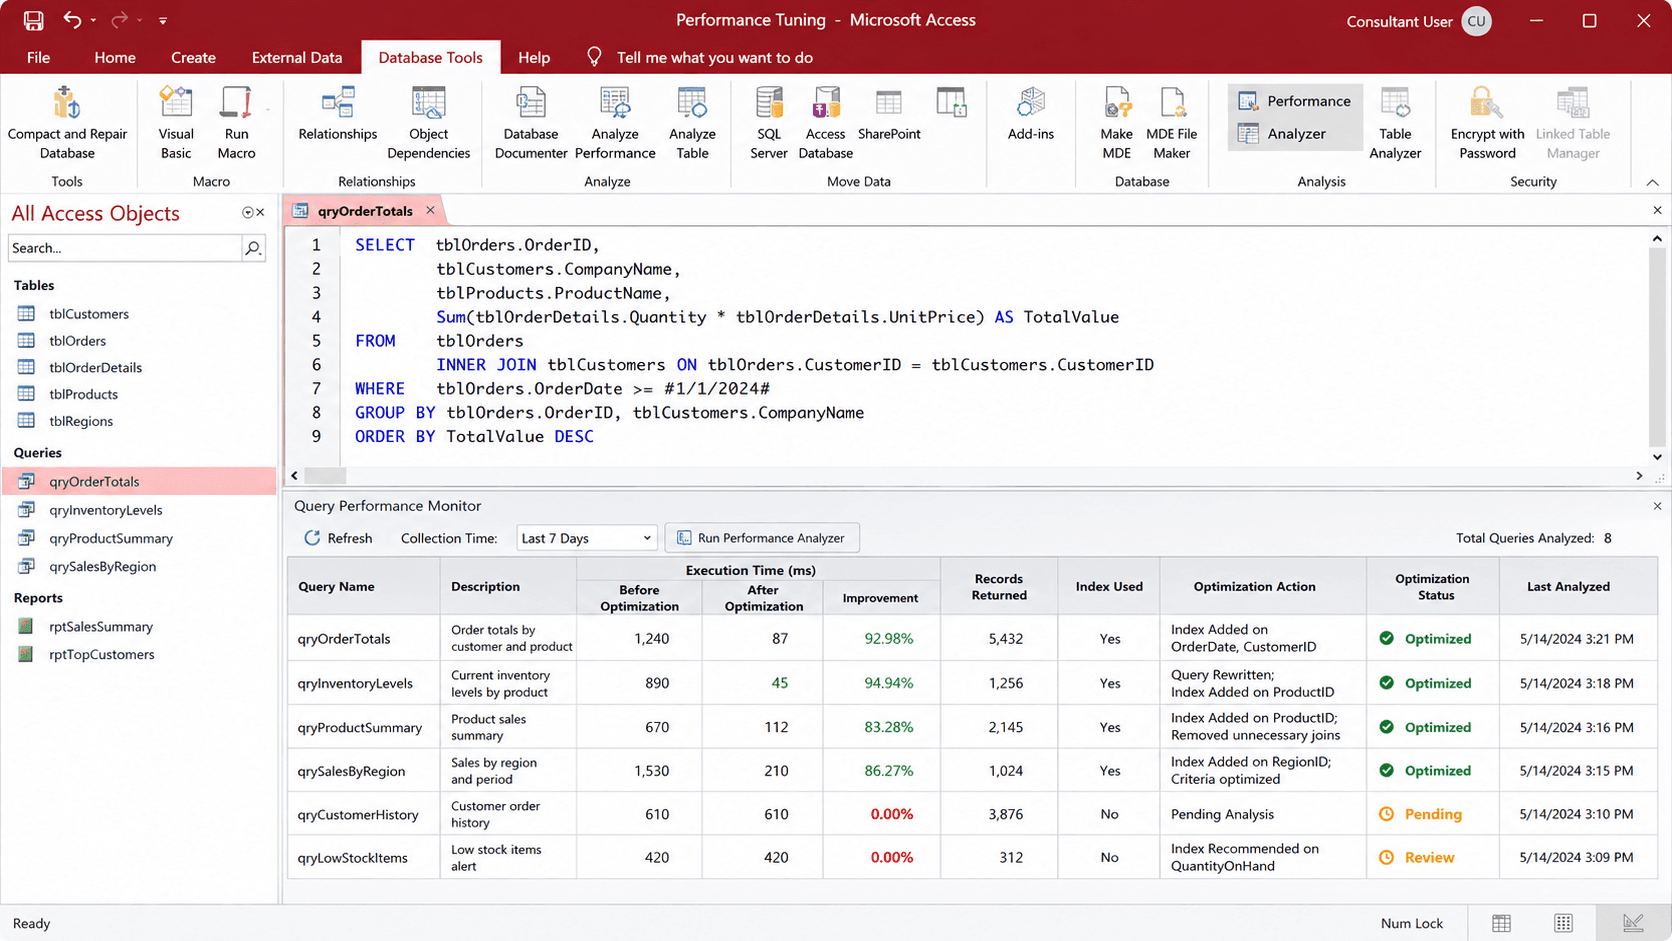Close the qryOrderTotals tab

(x=431, y=210)
